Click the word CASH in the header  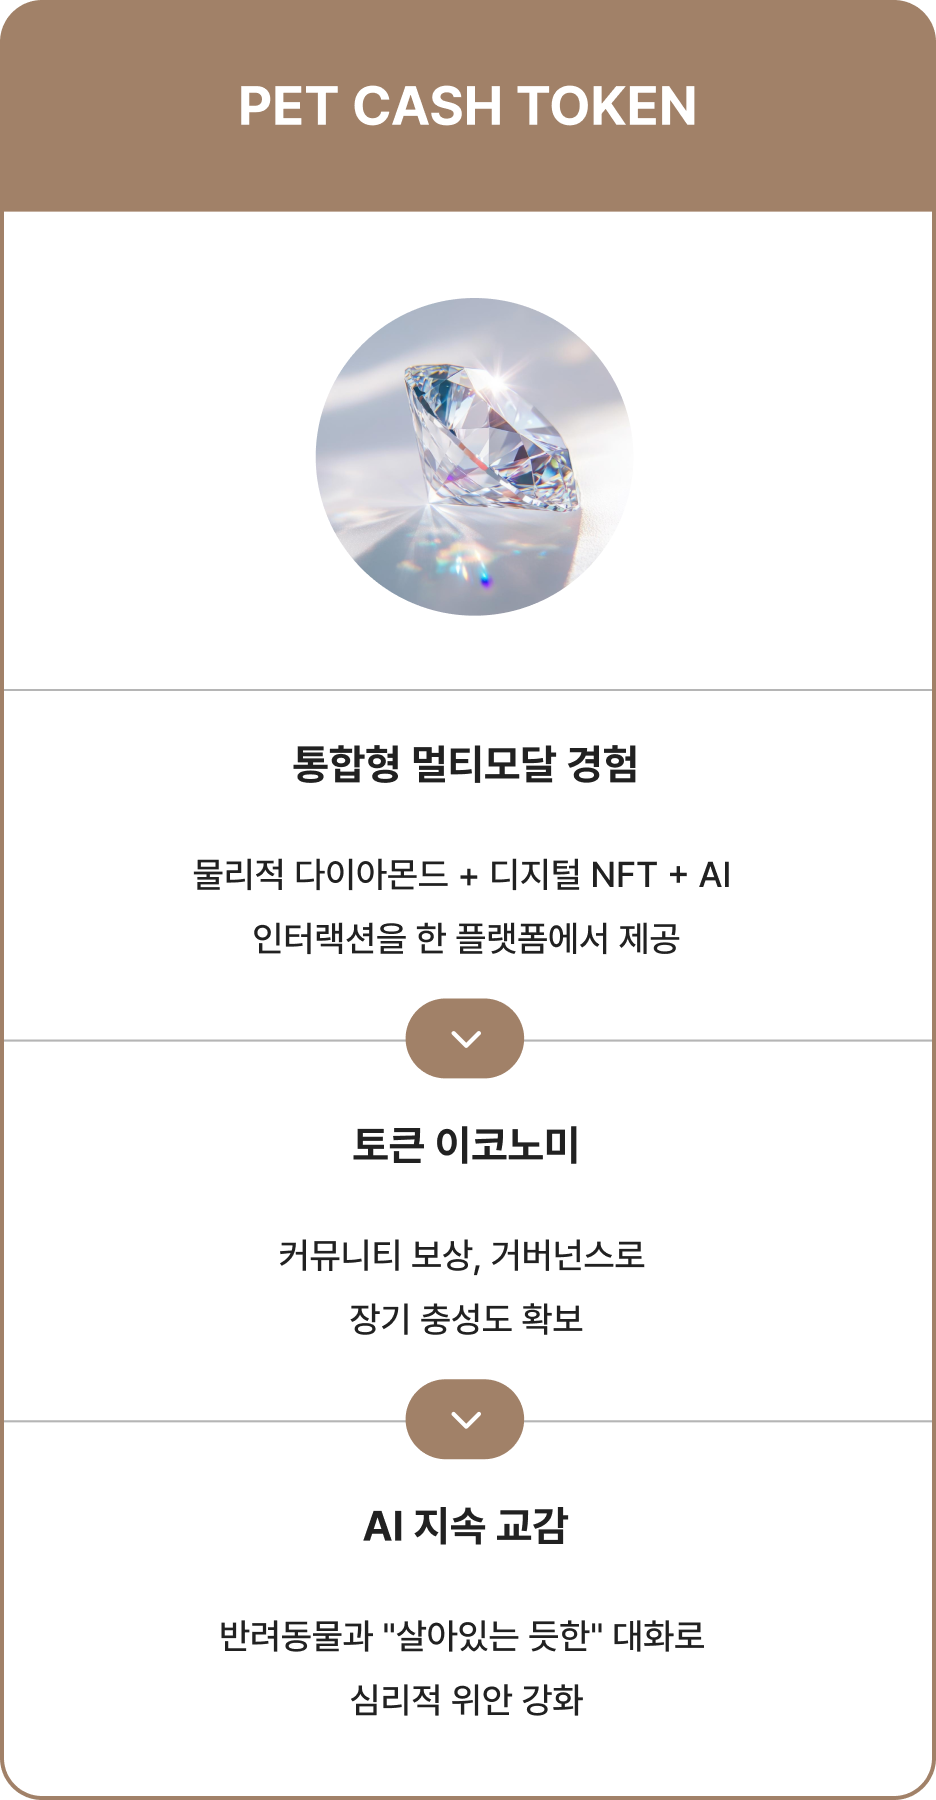[427, 106]
